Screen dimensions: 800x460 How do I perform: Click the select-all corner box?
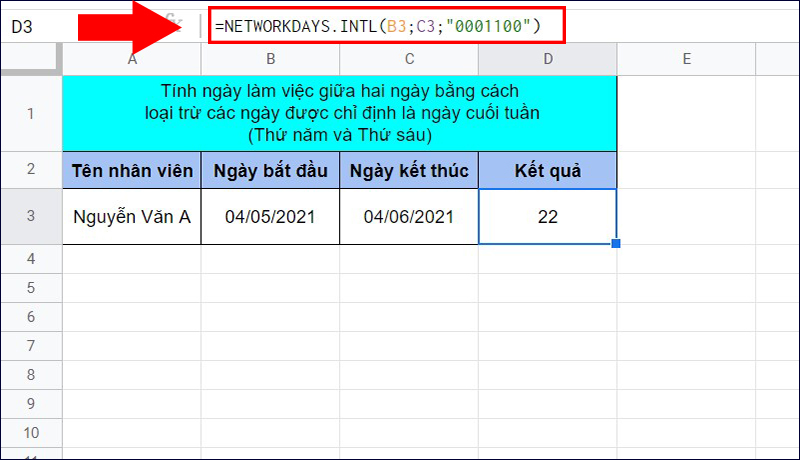(x=31, y=59)
